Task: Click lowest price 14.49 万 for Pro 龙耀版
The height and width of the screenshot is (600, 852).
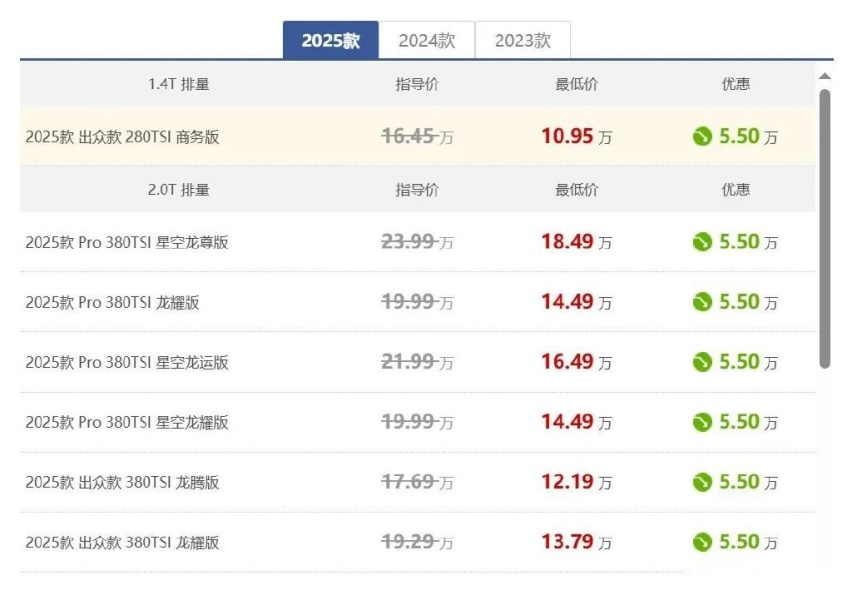Action: [577, 302]
